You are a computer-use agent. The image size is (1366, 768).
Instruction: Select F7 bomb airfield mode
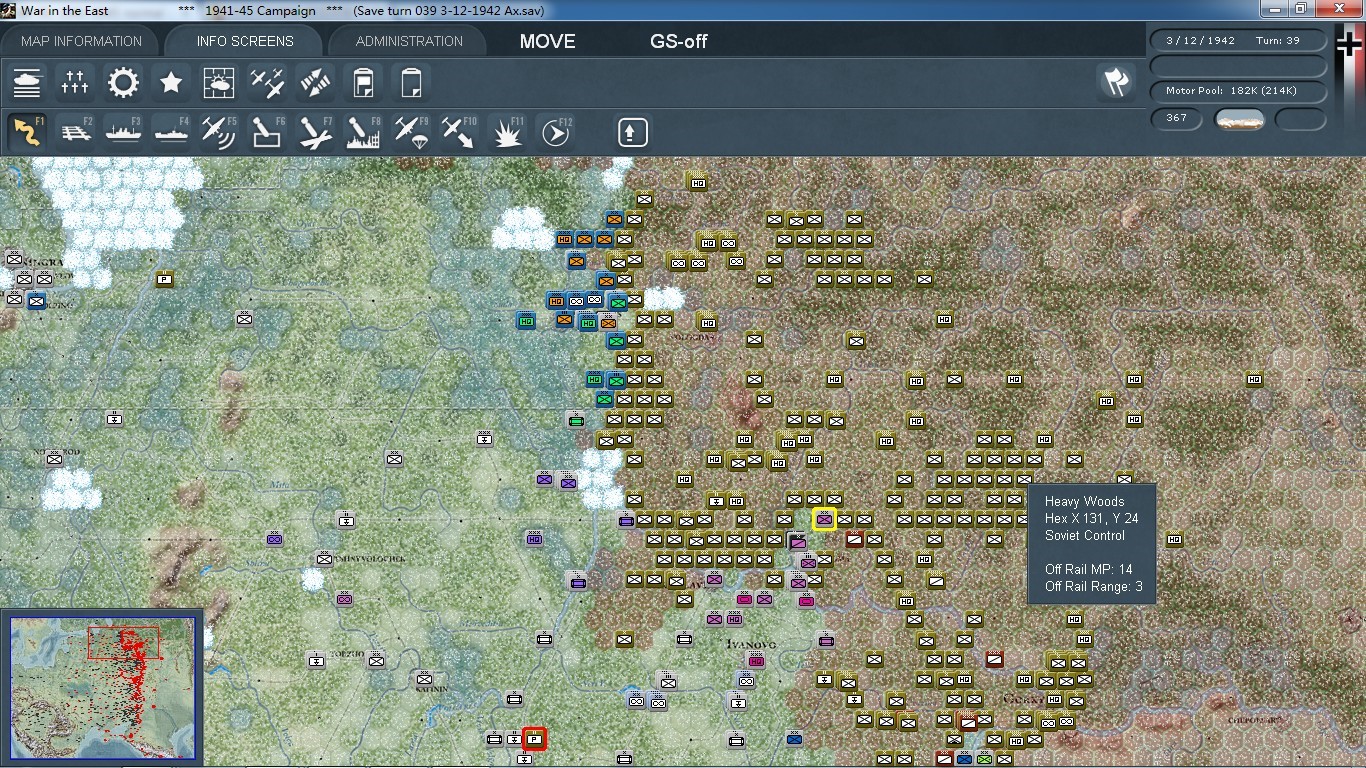(315, 132)
